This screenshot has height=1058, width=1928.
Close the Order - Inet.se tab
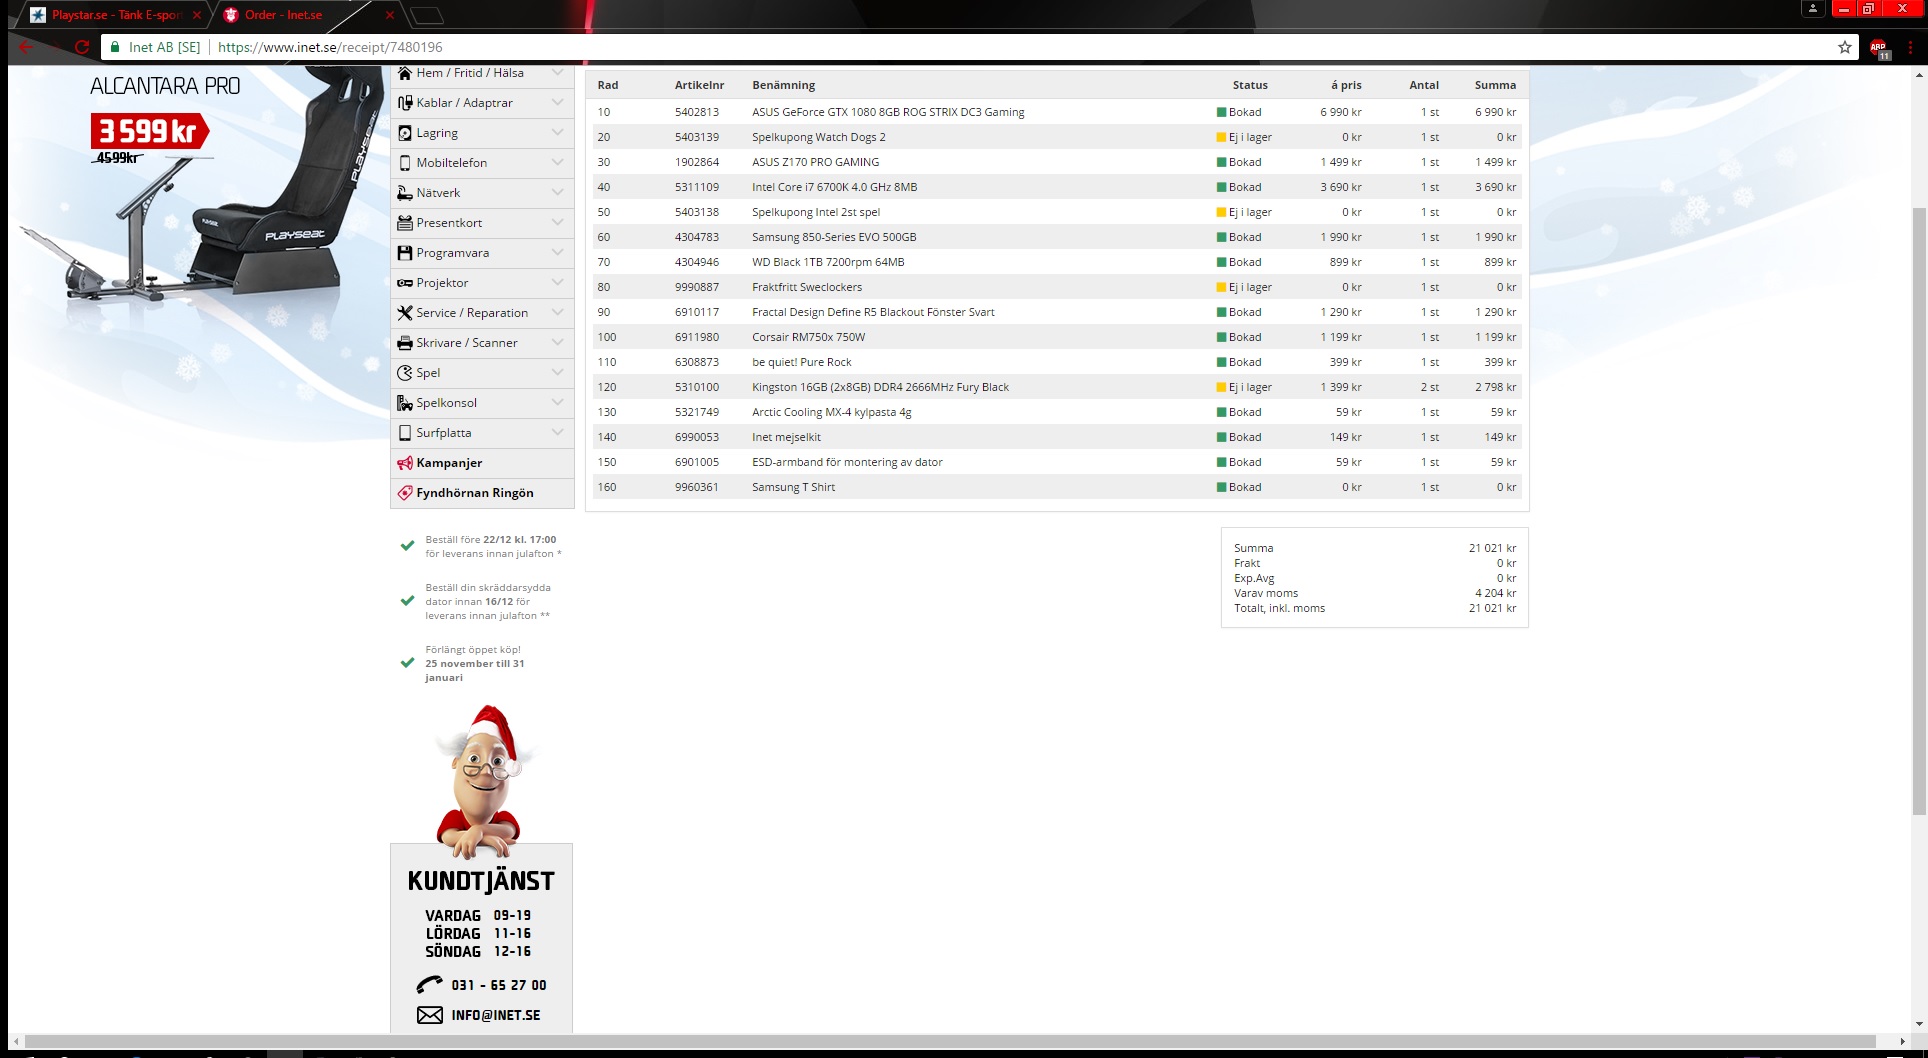(389, 15)
